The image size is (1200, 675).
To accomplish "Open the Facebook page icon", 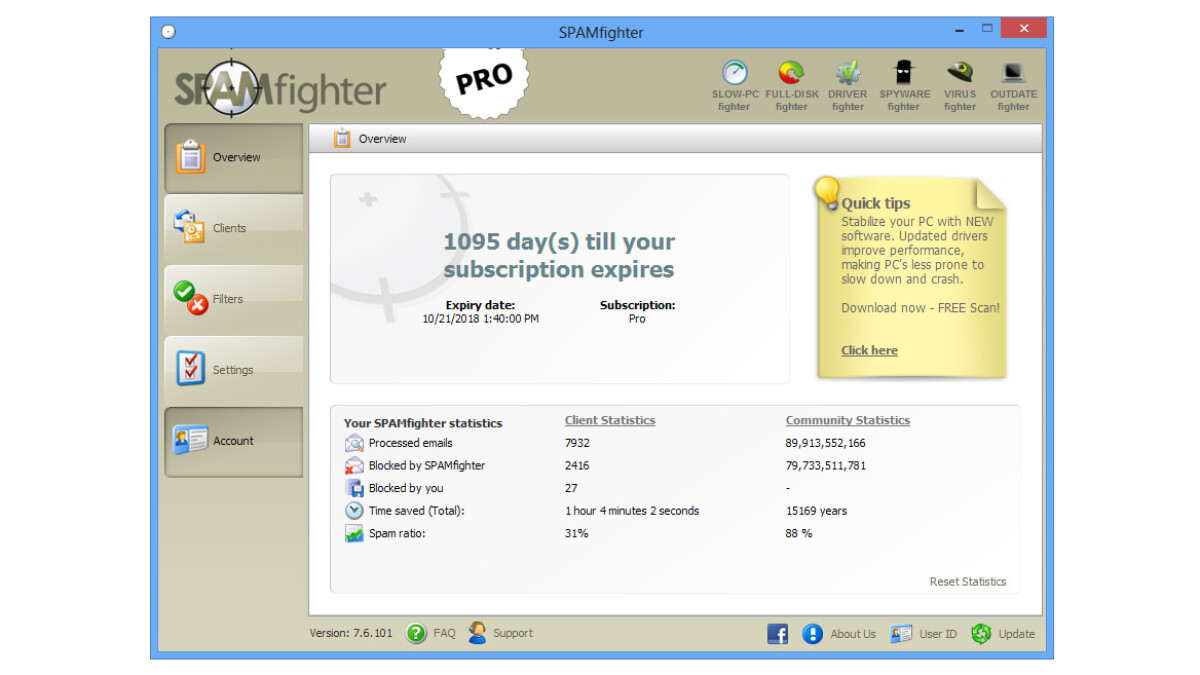I will tap(777, 634).
